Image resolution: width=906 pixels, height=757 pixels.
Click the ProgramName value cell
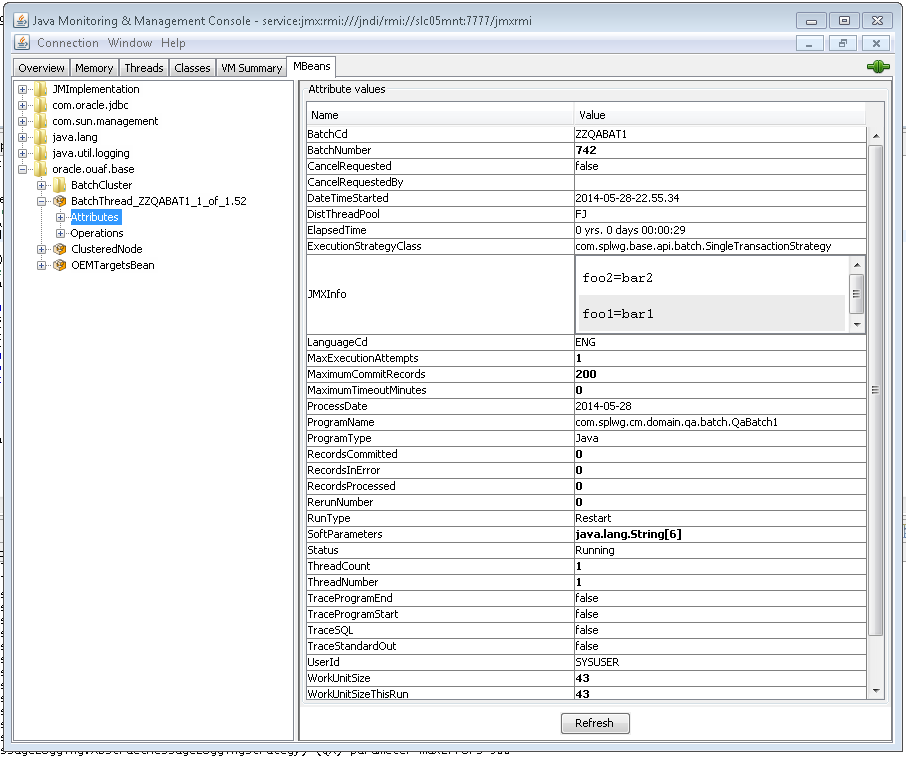(720, 422)
